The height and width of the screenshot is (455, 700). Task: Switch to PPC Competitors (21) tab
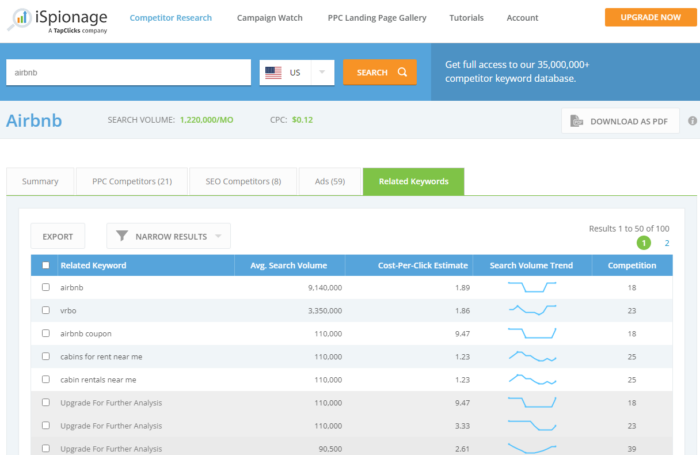pyautogui.click(x=132, y=181)
